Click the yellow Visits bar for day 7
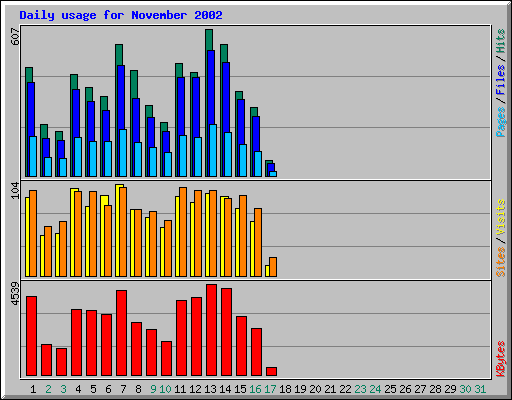Image resolution: width=512 pixels, height=400 pixels. (x=118, y=230)
